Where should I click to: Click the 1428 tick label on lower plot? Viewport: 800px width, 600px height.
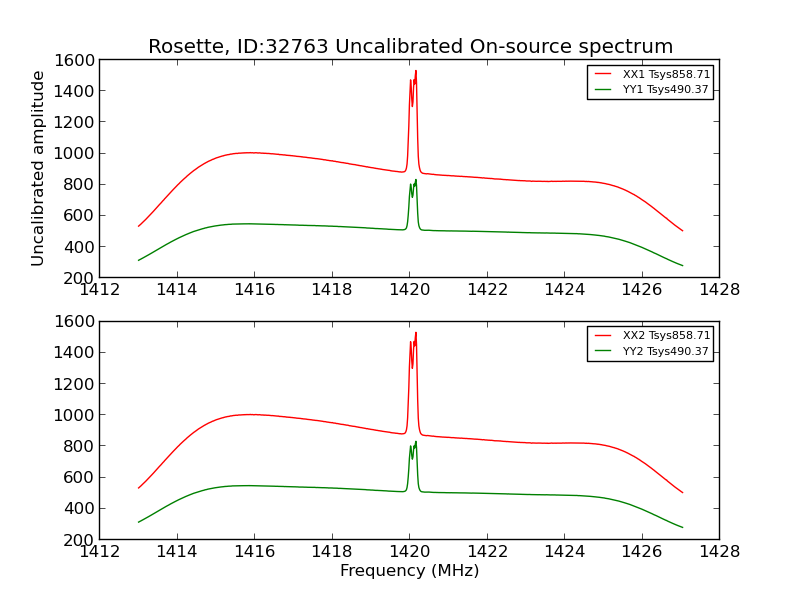pos(719,552)
